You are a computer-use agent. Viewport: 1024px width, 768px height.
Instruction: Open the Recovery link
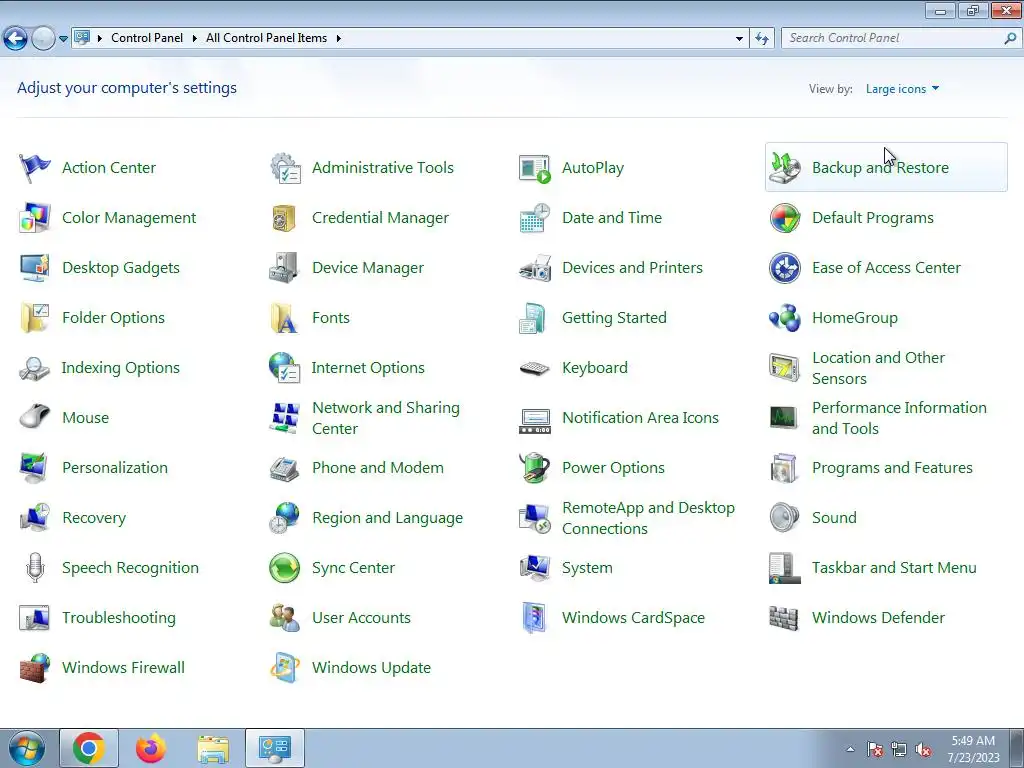click(94, 518)
